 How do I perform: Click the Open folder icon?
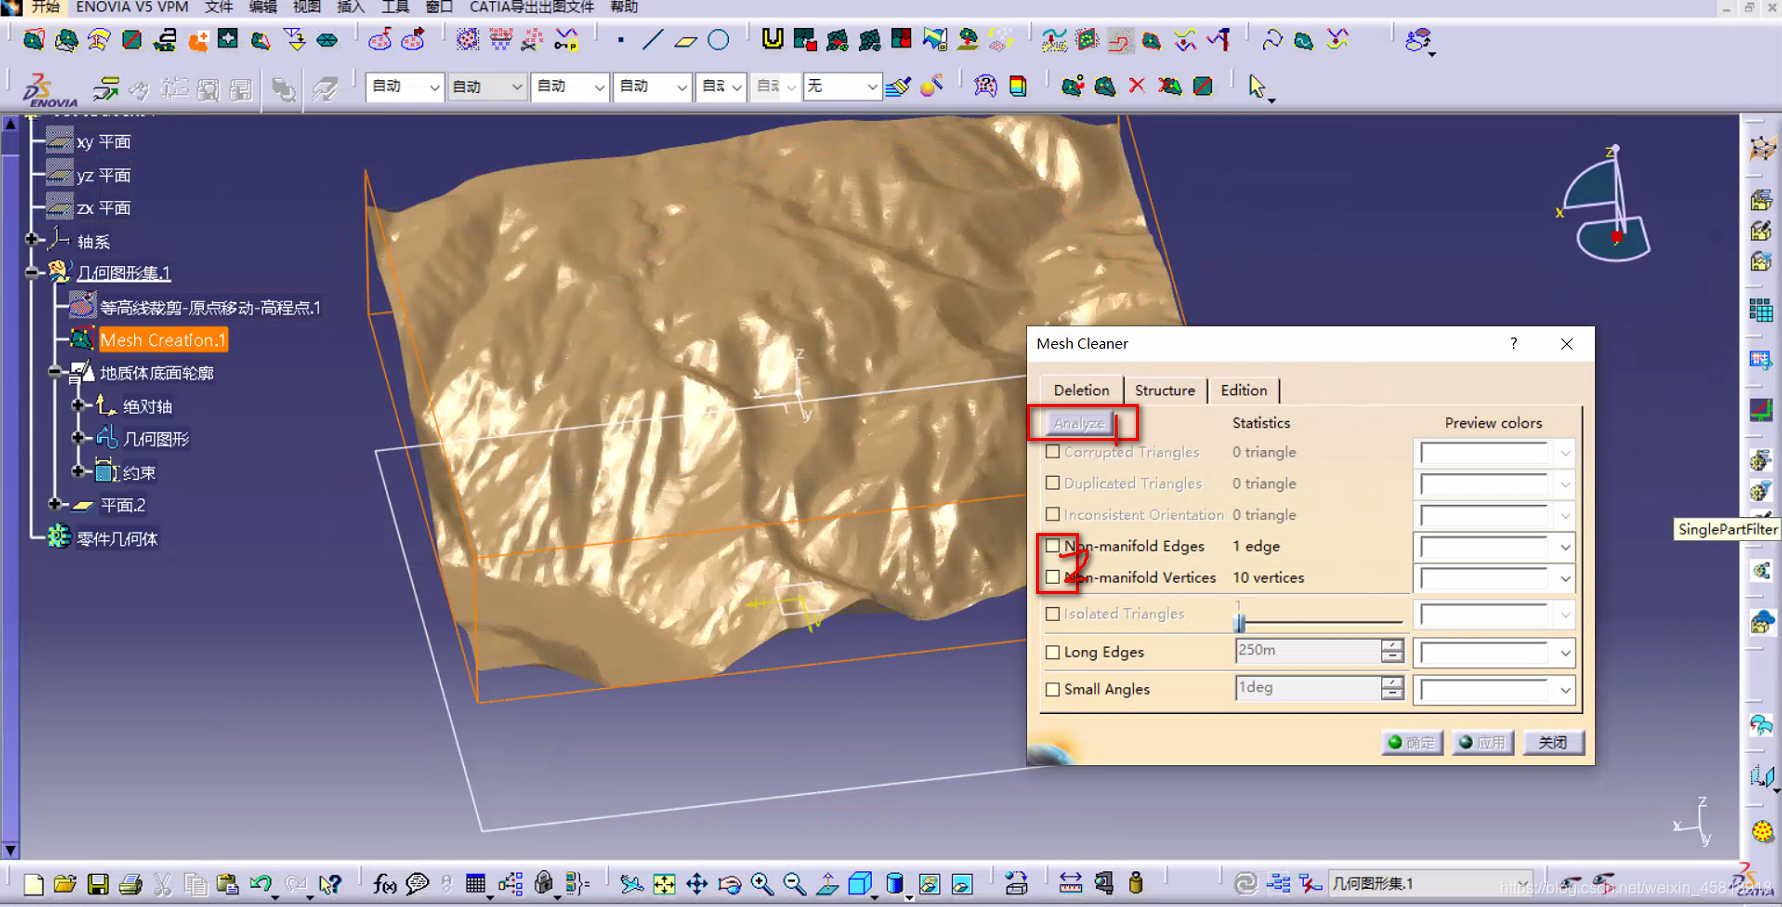point(65,884)
